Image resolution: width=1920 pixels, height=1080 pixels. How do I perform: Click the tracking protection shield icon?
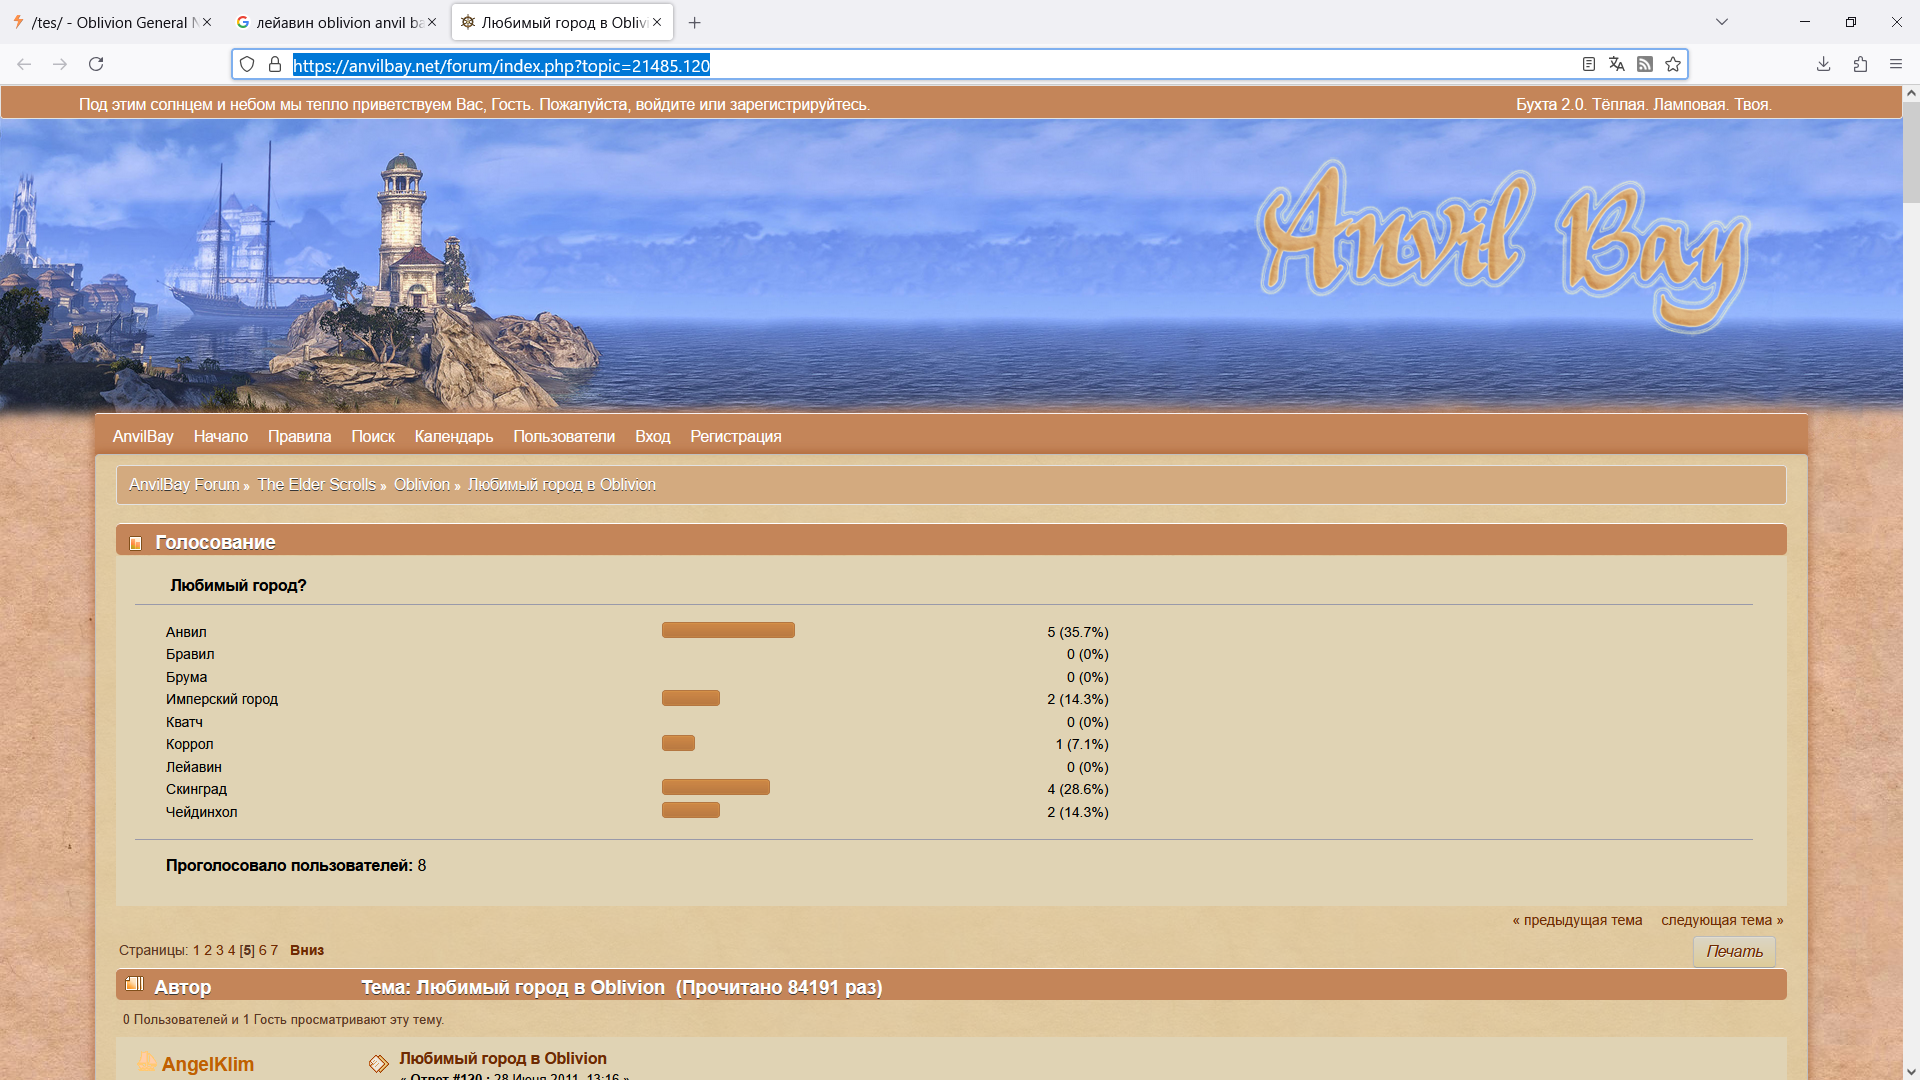pos(247,64)
